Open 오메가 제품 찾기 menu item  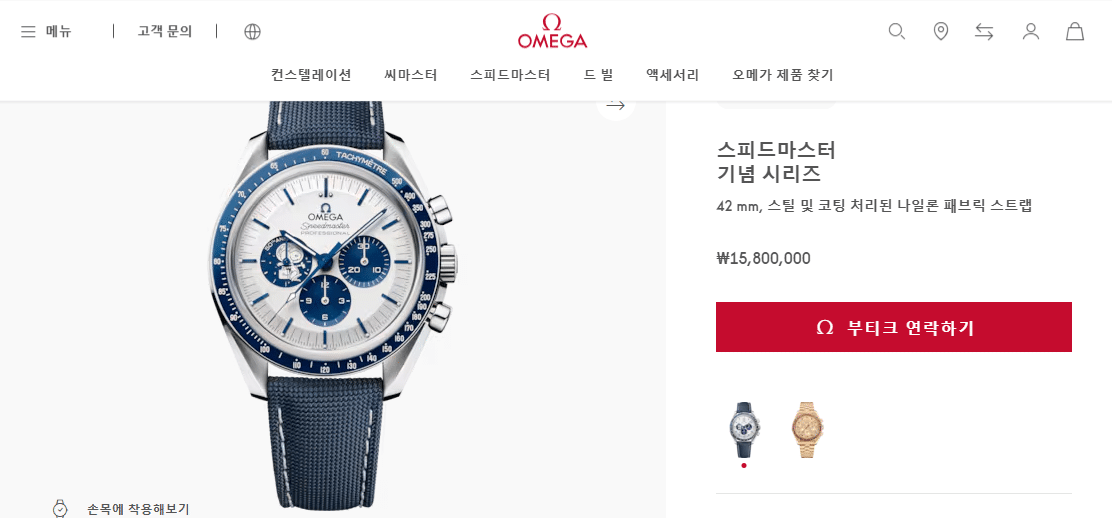tap(783, 75)
